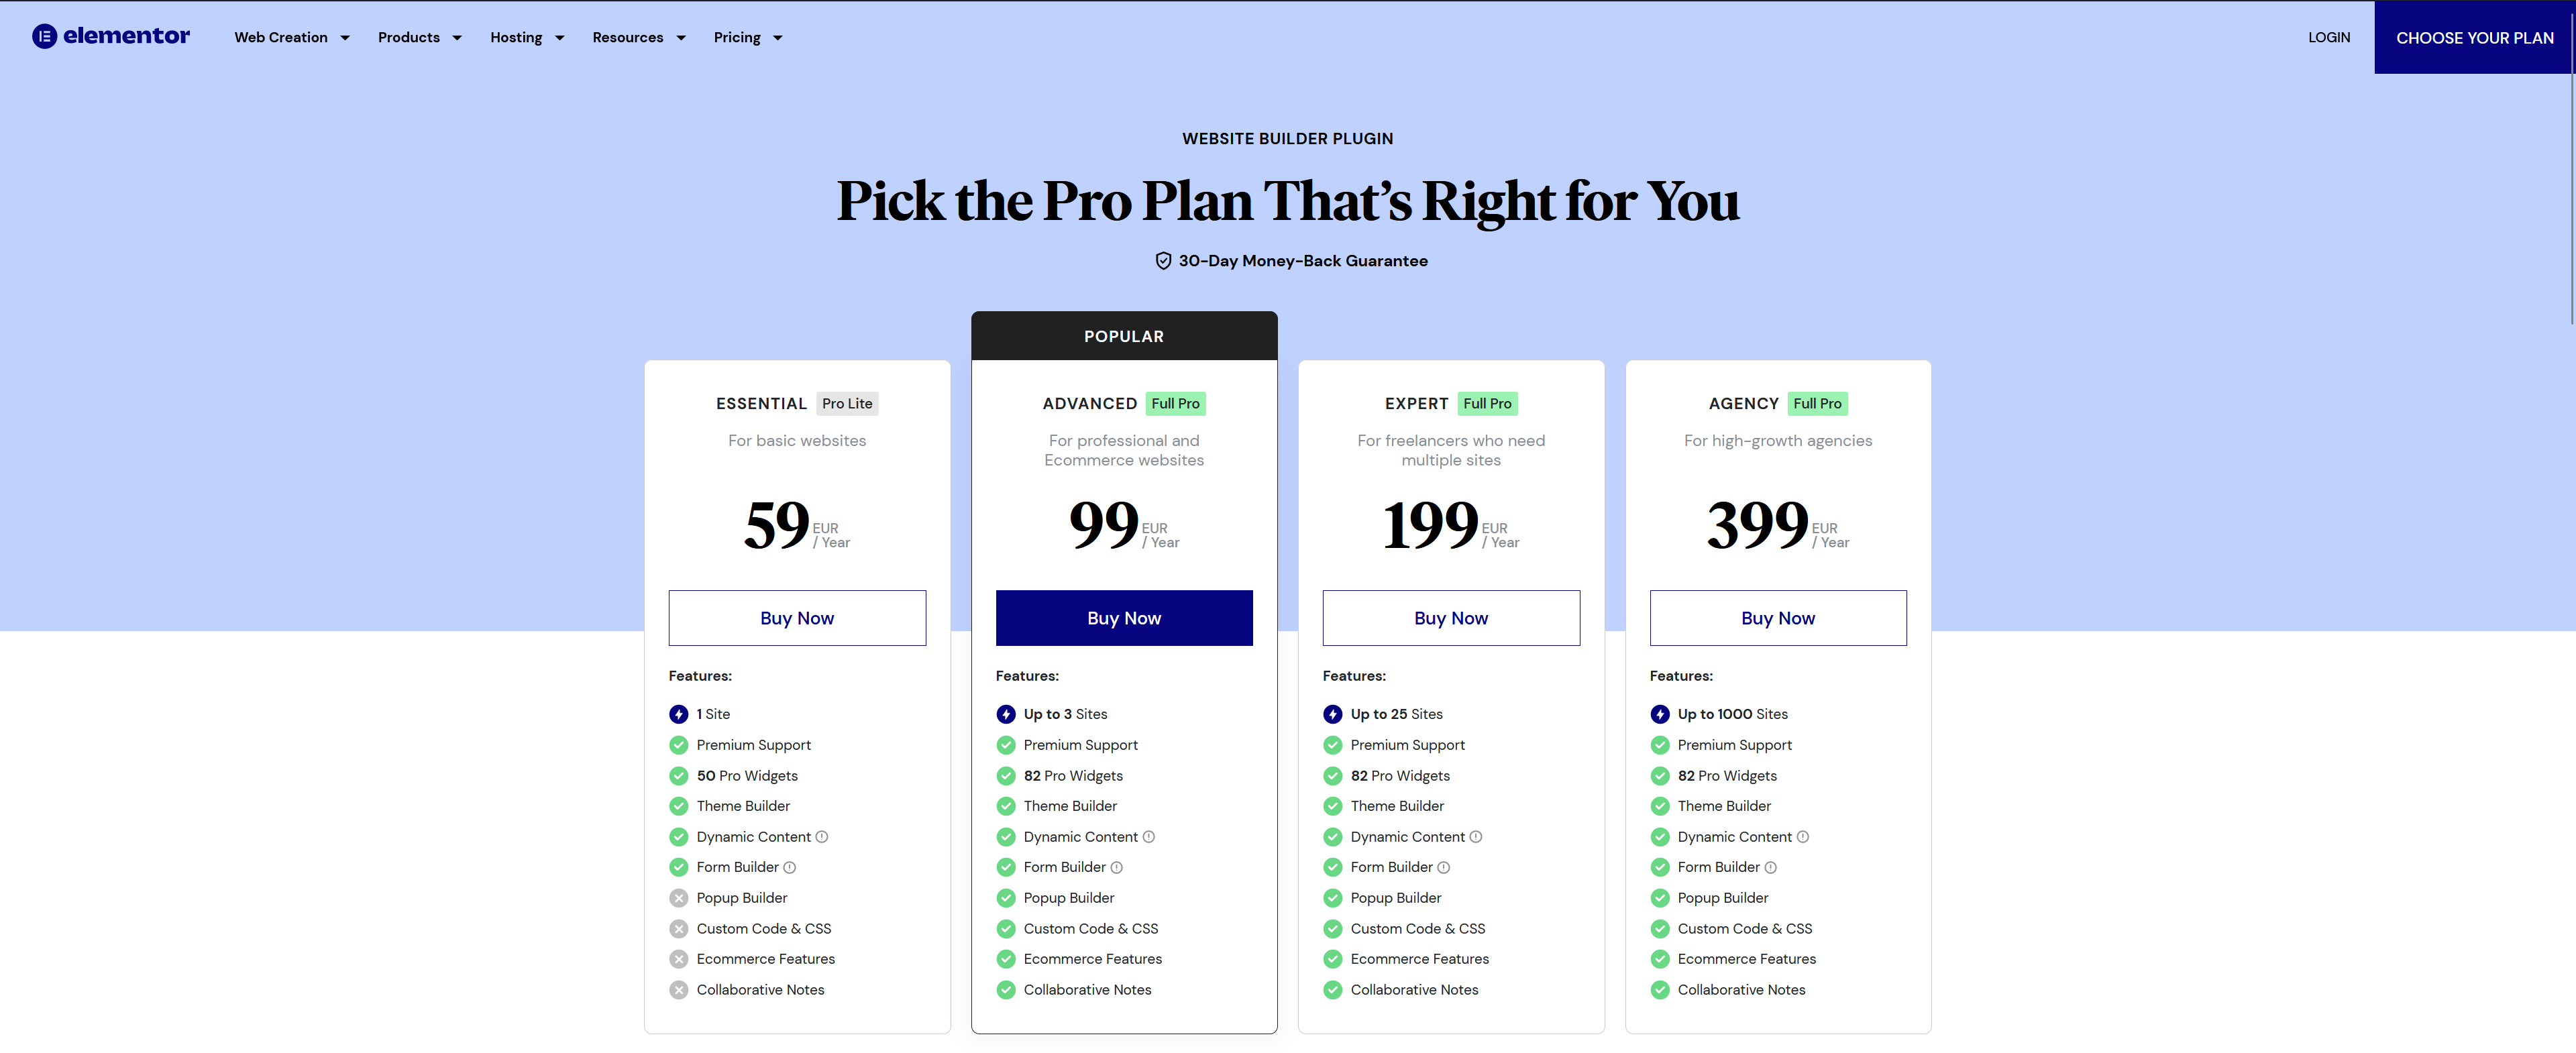Click the Choose Your Plan button
This screenshot has height=1053, width=2576.
pyautogui.click(x=2474, y=38)
